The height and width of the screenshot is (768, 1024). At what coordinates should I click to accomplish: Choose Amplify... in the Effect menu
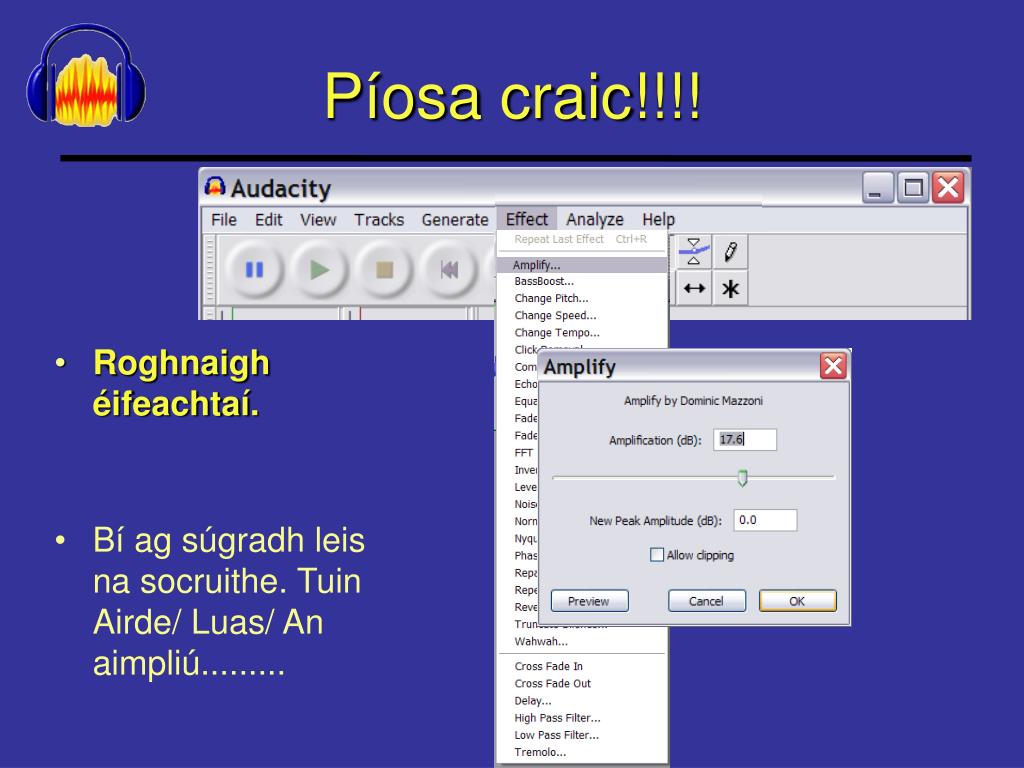(x=582, y=265)
